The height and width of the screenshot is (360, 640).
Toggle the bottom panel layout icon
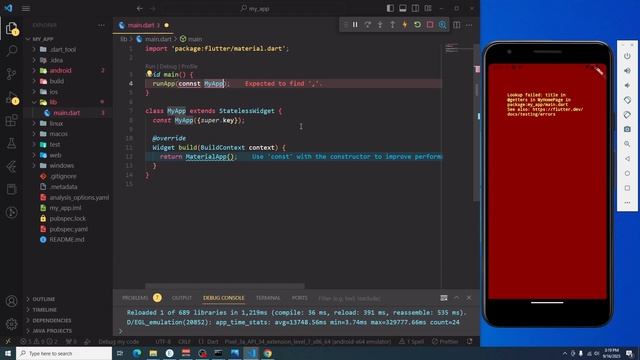403,8
